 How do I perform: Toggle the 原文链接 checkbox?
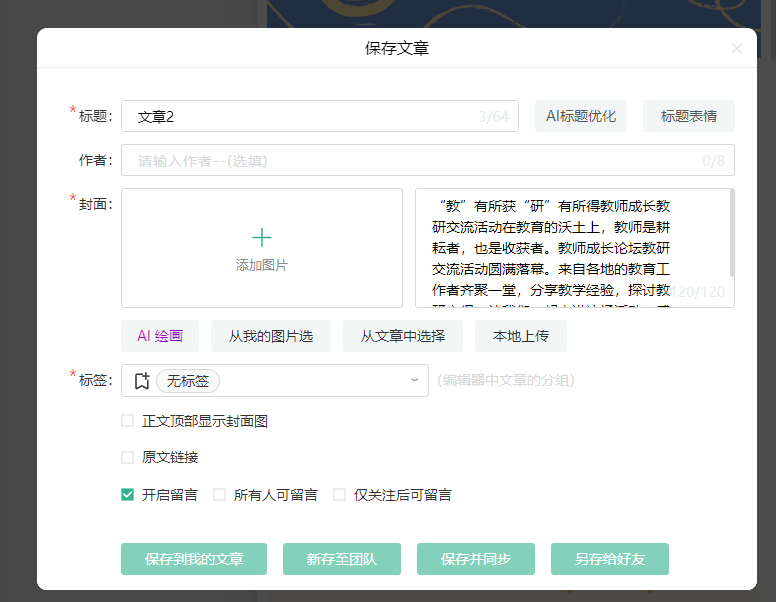[127, 457]
